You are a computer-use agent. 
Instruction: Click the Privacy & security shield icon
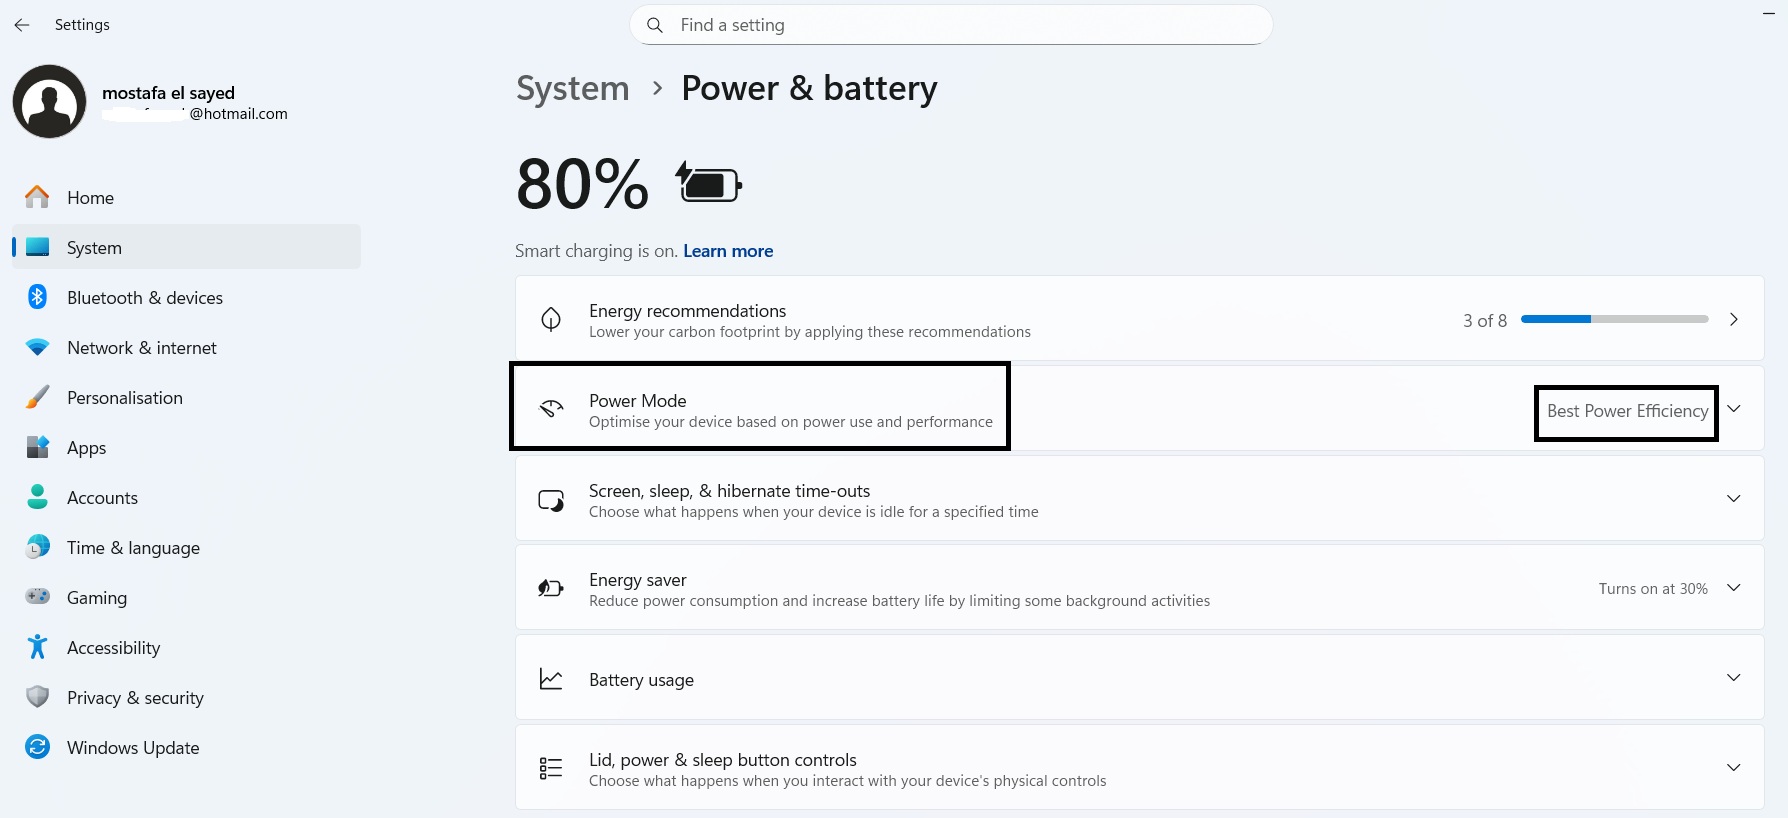pyautogui.click(x=38, y=697)
